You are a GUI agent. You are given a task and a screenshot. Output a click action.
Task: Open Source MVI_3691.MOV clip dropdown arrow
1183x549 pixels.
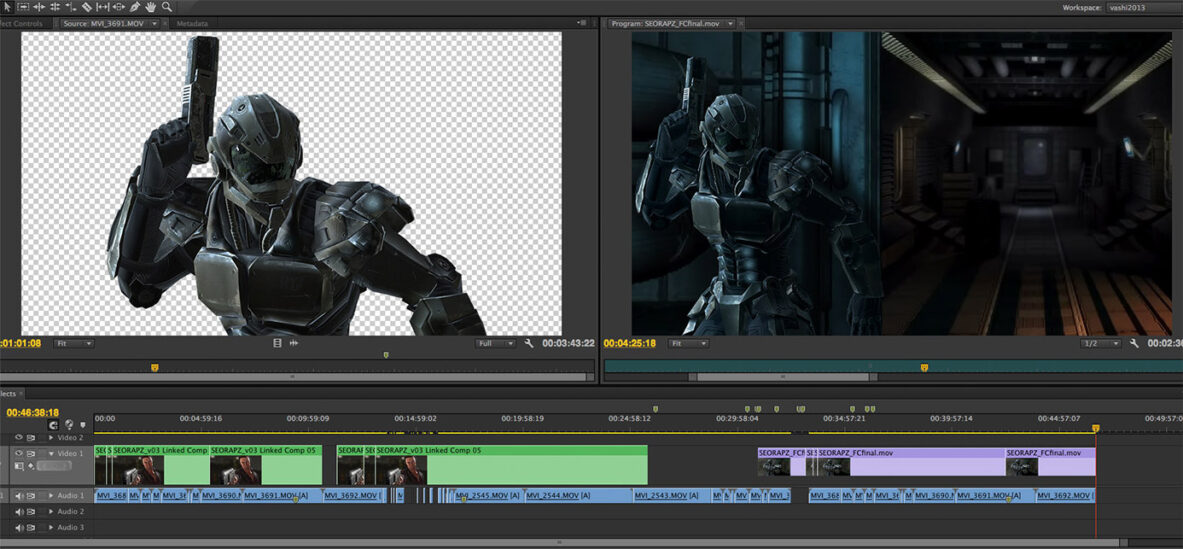(x=154, y=23)
